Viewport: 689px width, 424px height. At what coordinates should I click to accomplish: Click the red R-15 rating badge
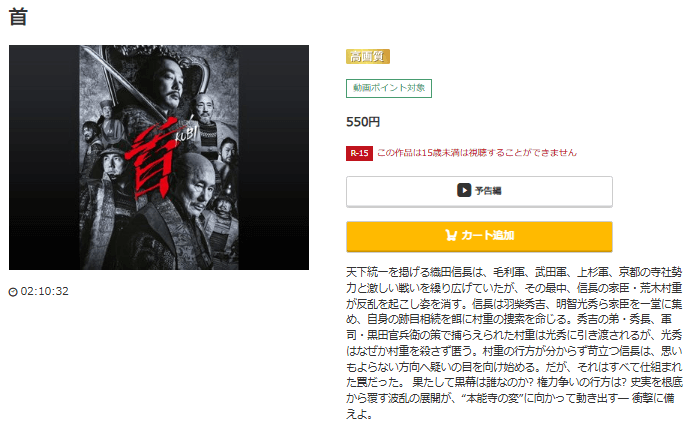pos(359,153)
